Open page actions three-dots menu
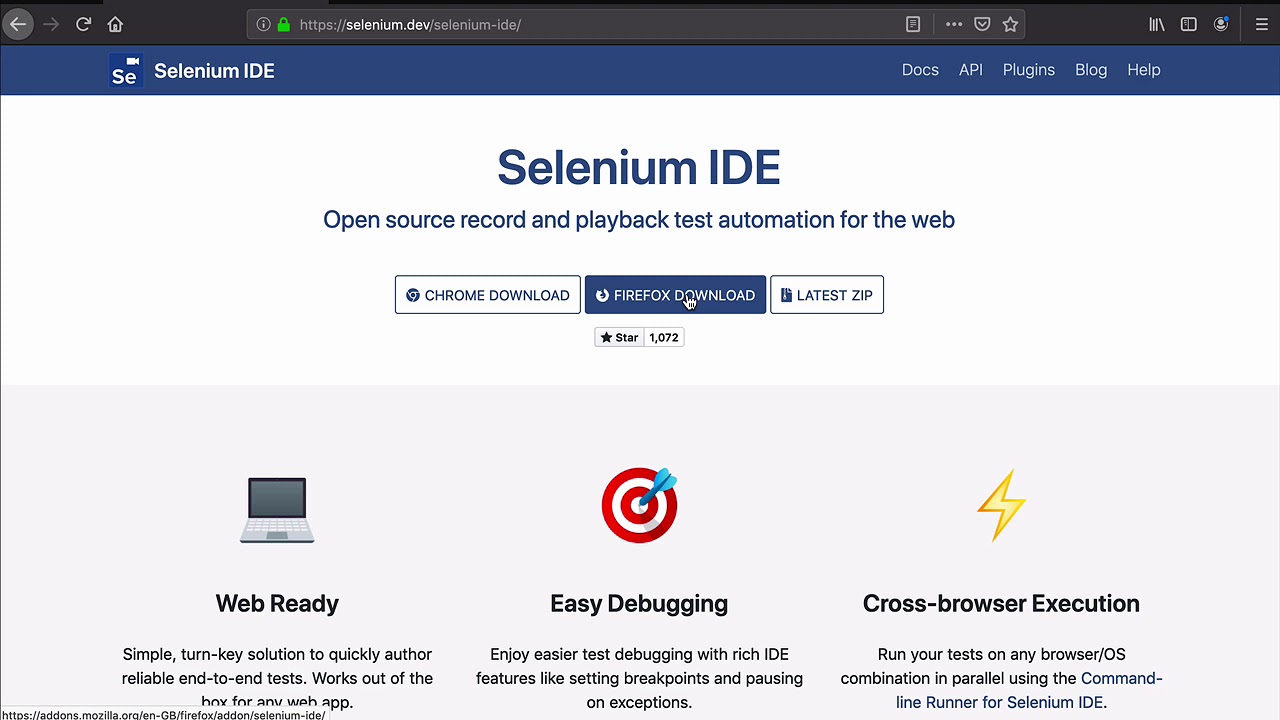This screenshot has height=720, width=1280. point(954,24)
